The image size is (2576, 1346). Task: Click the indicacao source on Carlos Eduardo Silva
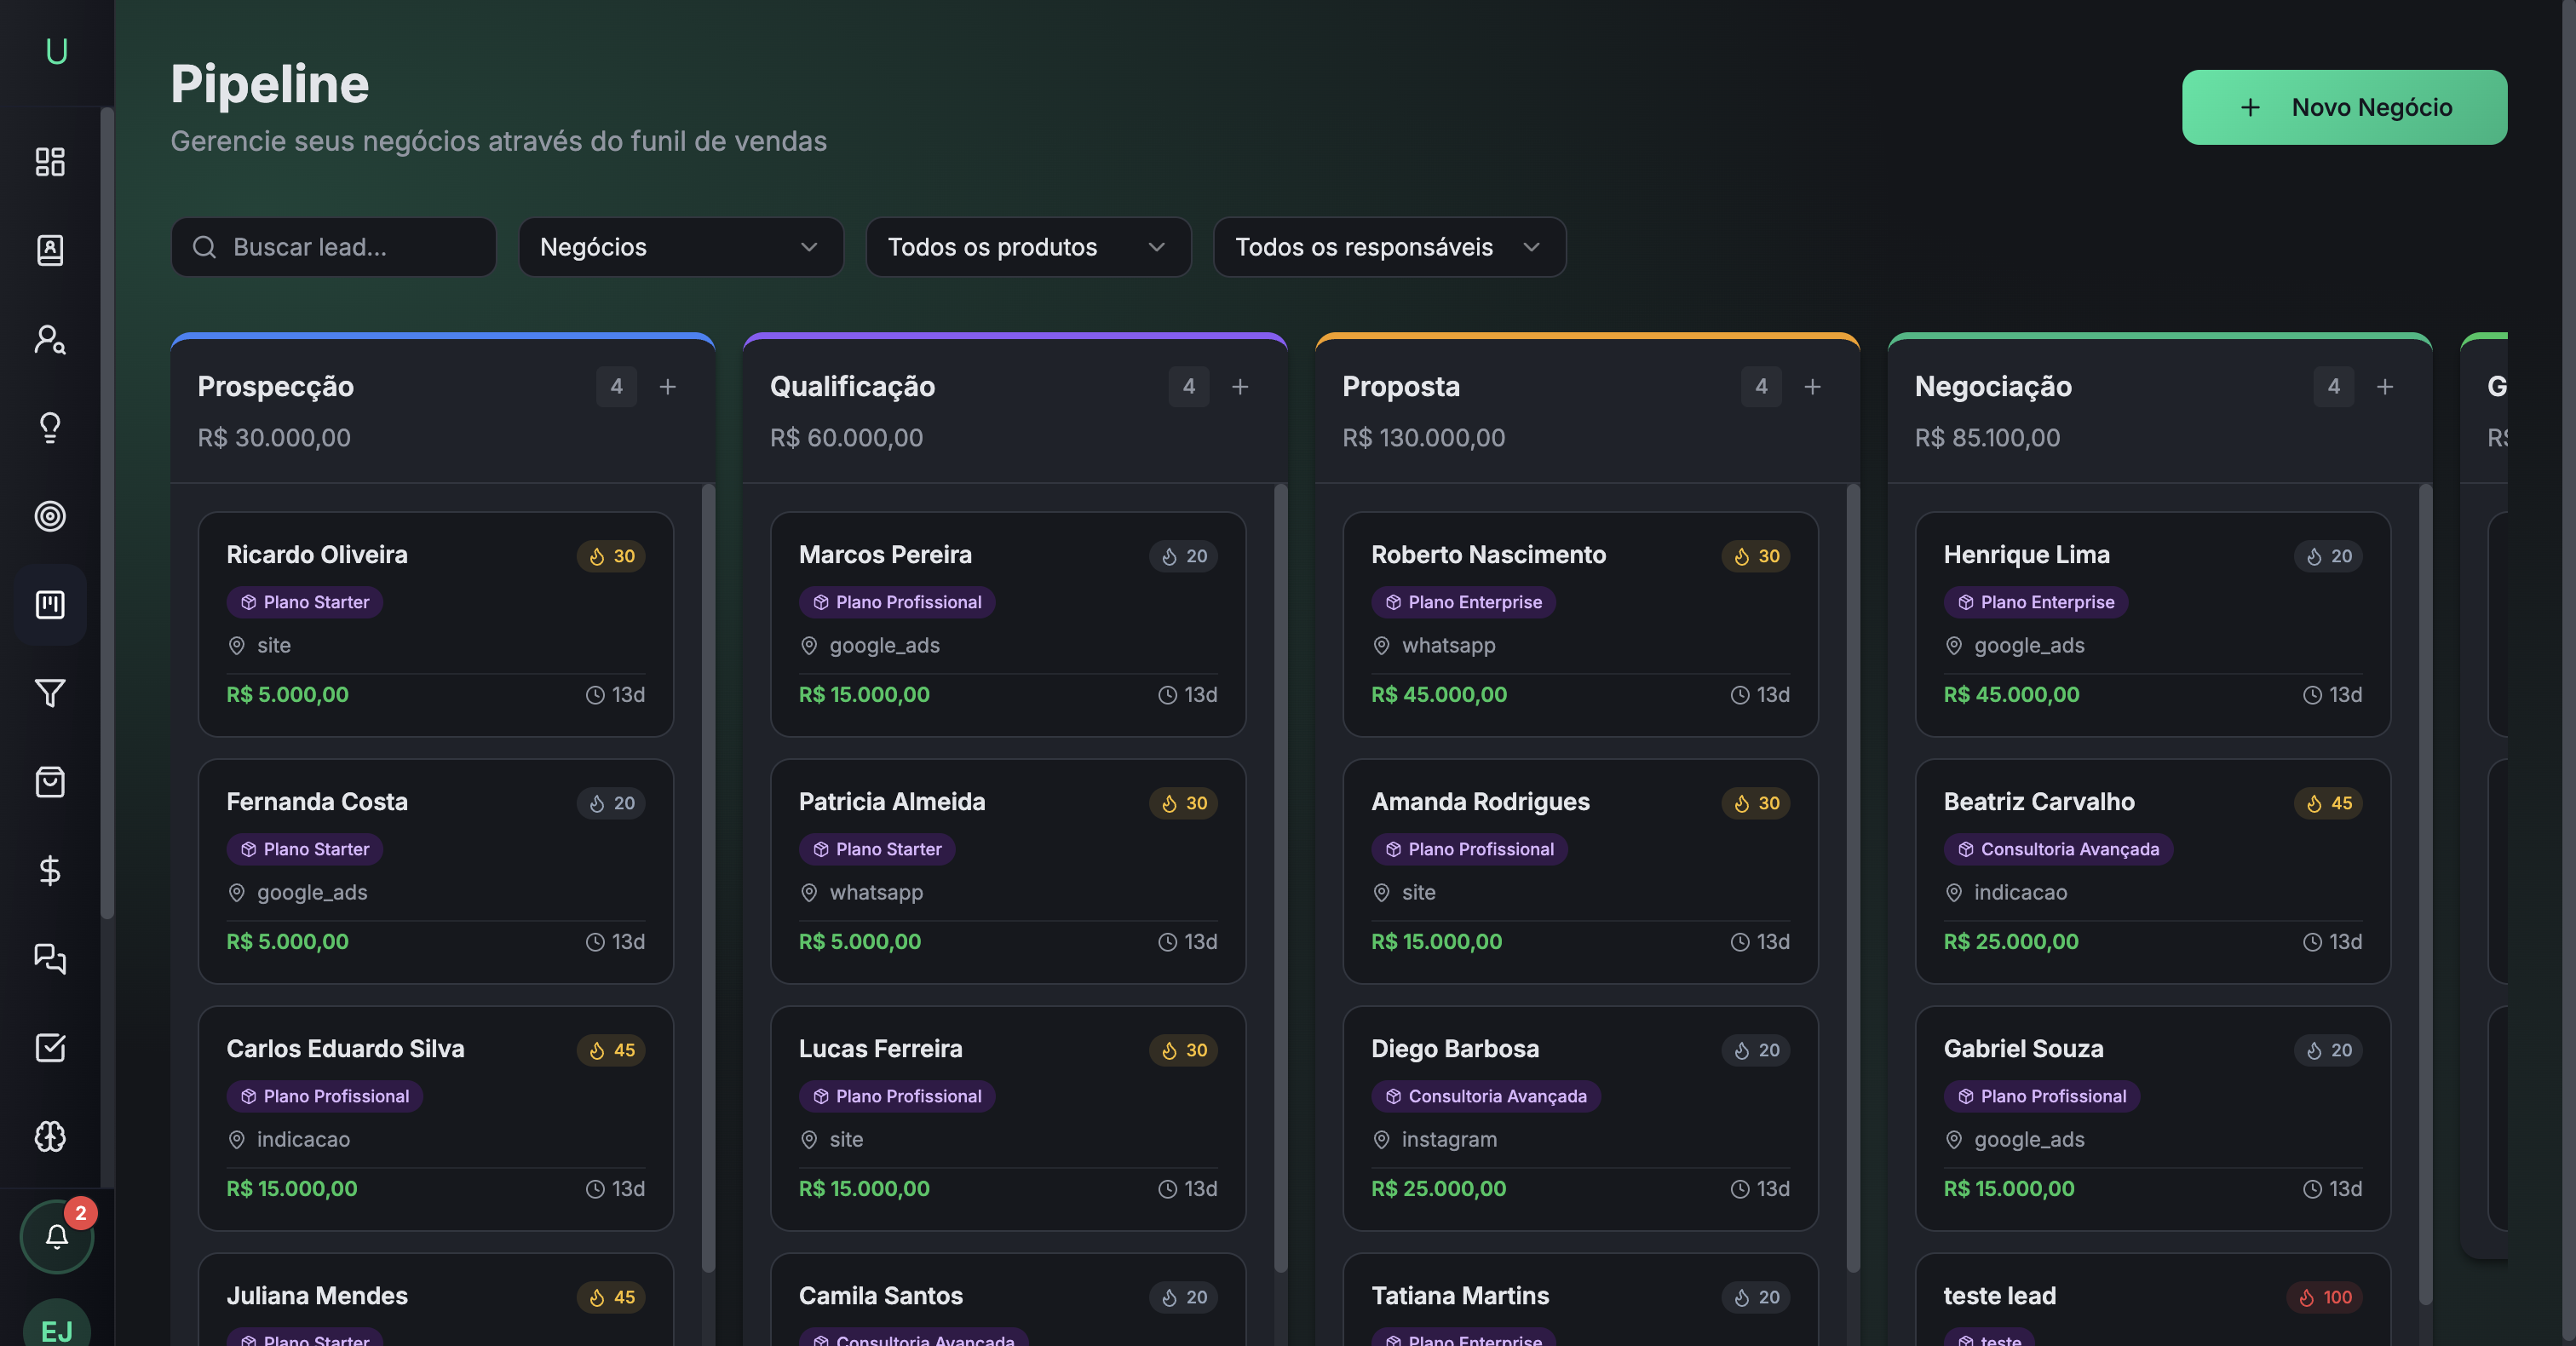click(x=303, y=1140)
